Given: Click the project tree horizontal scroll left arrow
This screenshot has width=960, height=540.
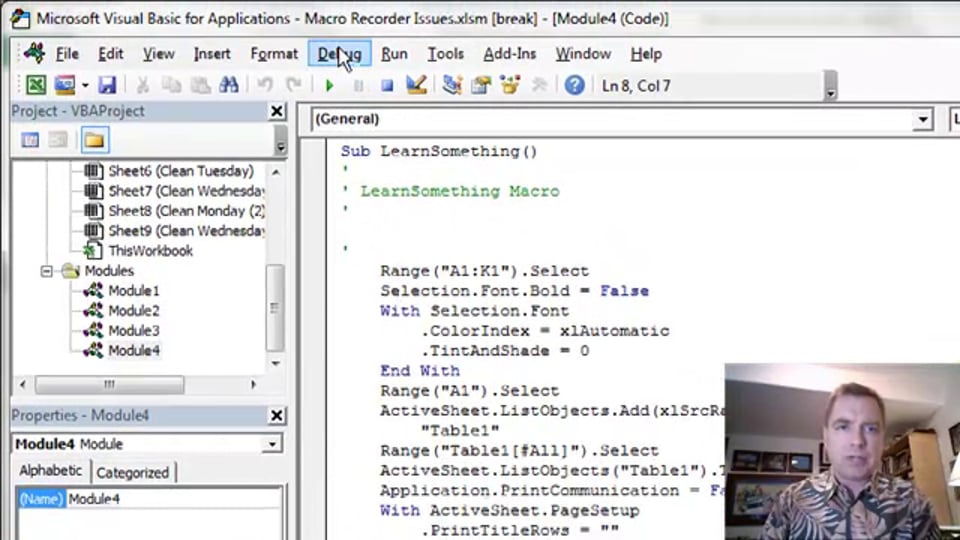Looking at the screenshot, I should 23,384.
